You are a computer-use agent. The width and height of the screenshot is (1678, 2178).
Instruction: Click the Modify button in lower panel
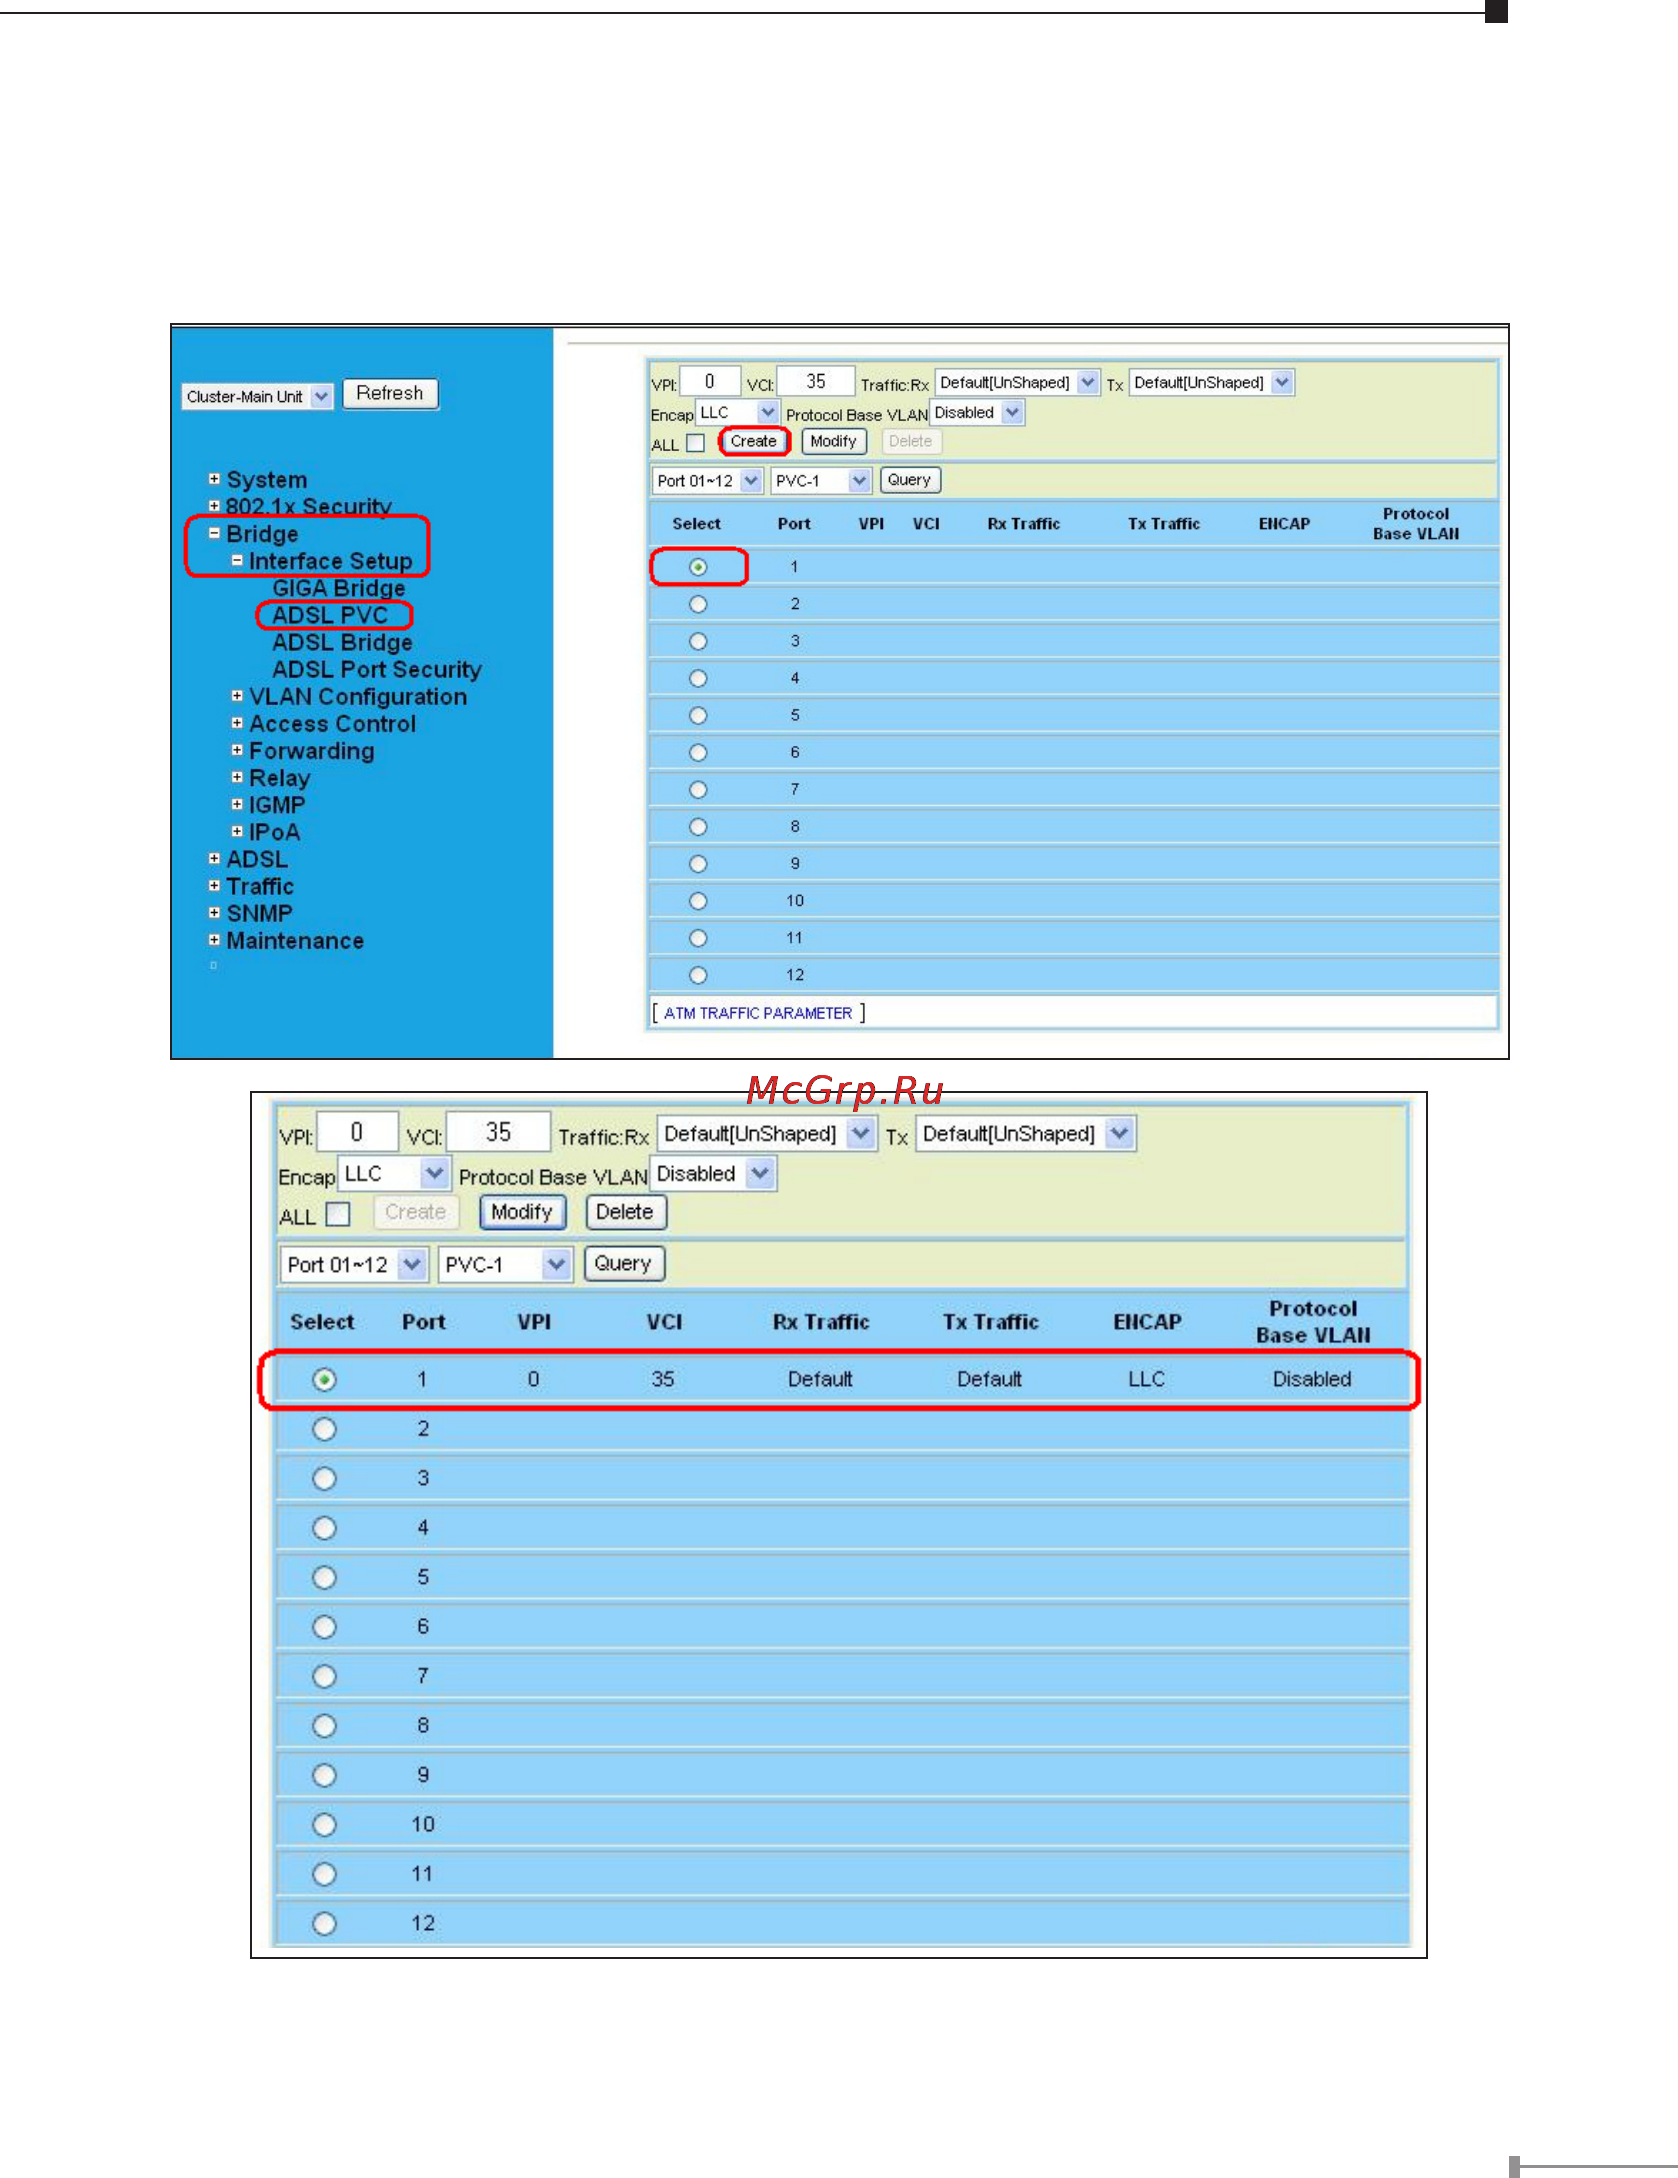(522, 1212)
